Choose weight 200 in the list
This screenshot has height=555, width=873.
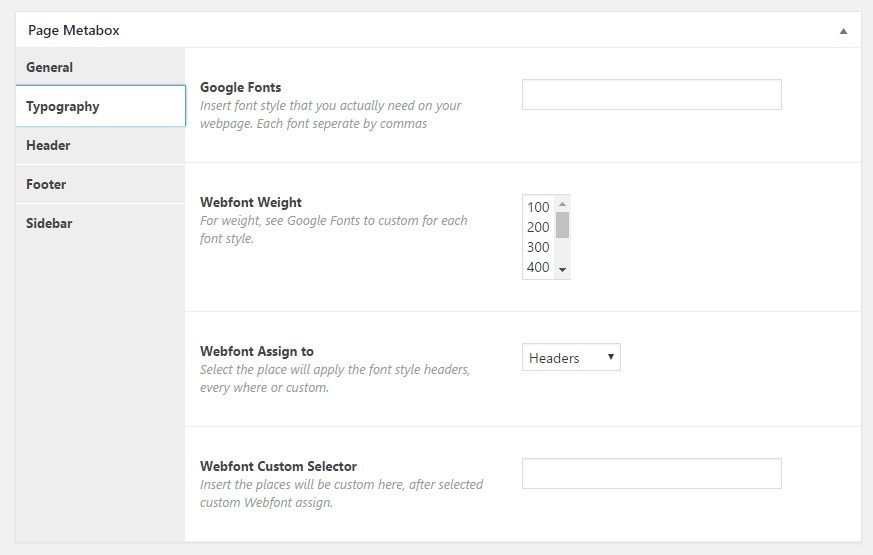point(539,227)
